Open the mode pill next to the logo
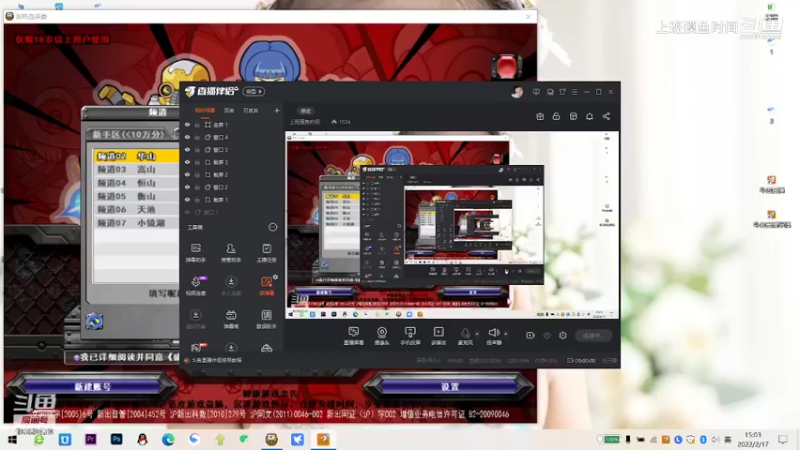This screenshot has width=800, height=450. [253, 92]
